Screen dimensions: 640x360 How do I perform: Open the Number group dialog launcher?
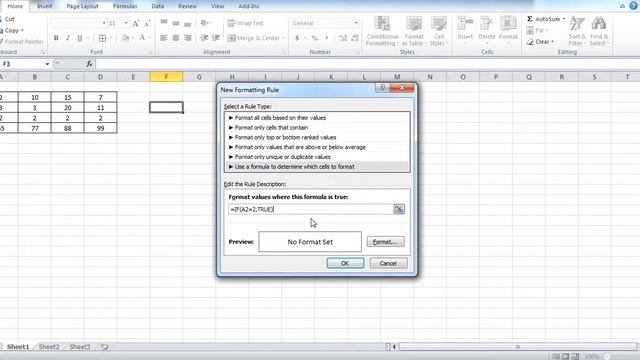click(x=357, y=52)
